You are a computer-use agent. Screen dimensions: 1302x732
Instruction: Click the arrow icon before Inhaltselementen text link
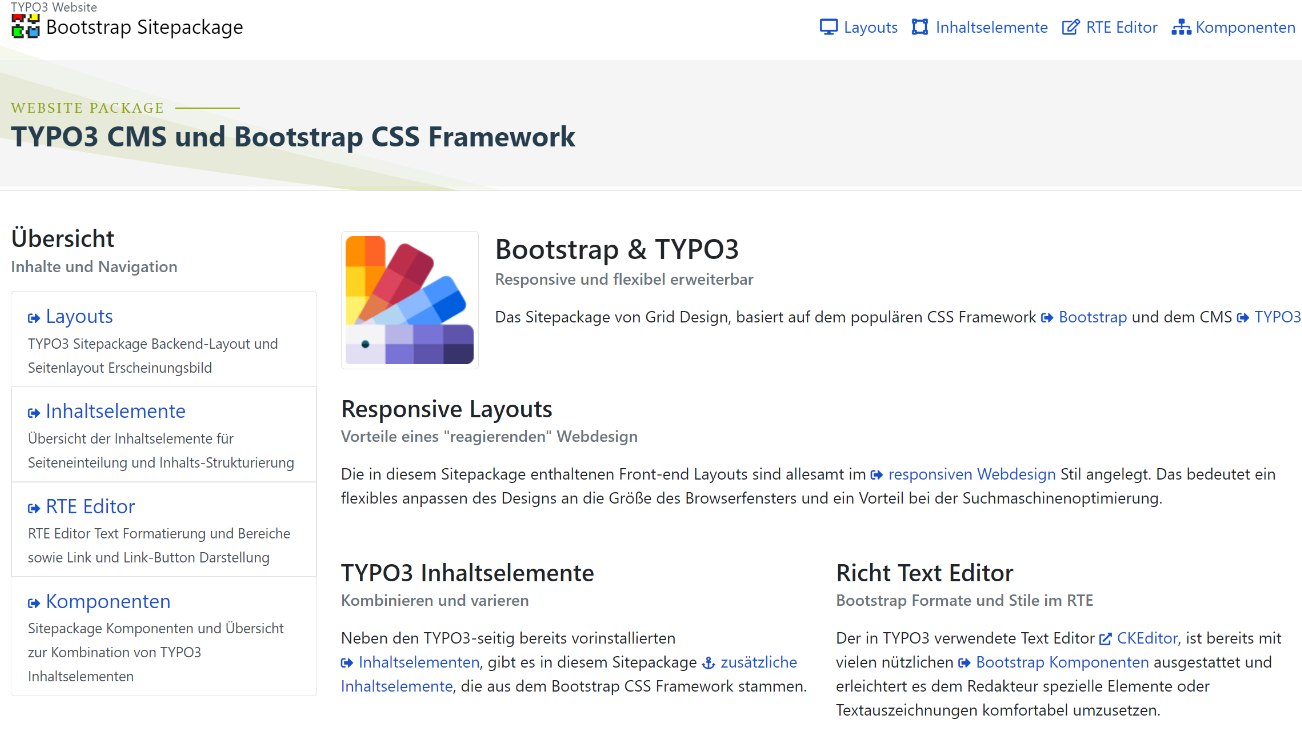click(347, 663)
